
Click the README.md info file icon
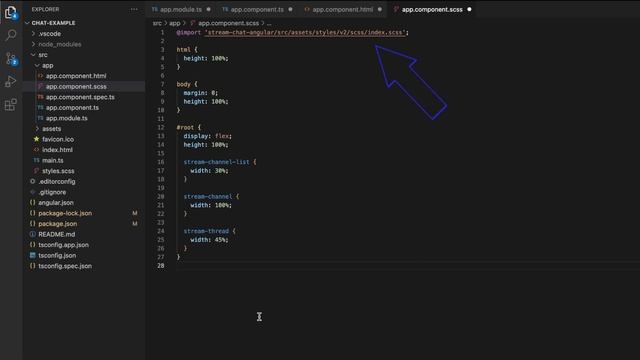33,234
